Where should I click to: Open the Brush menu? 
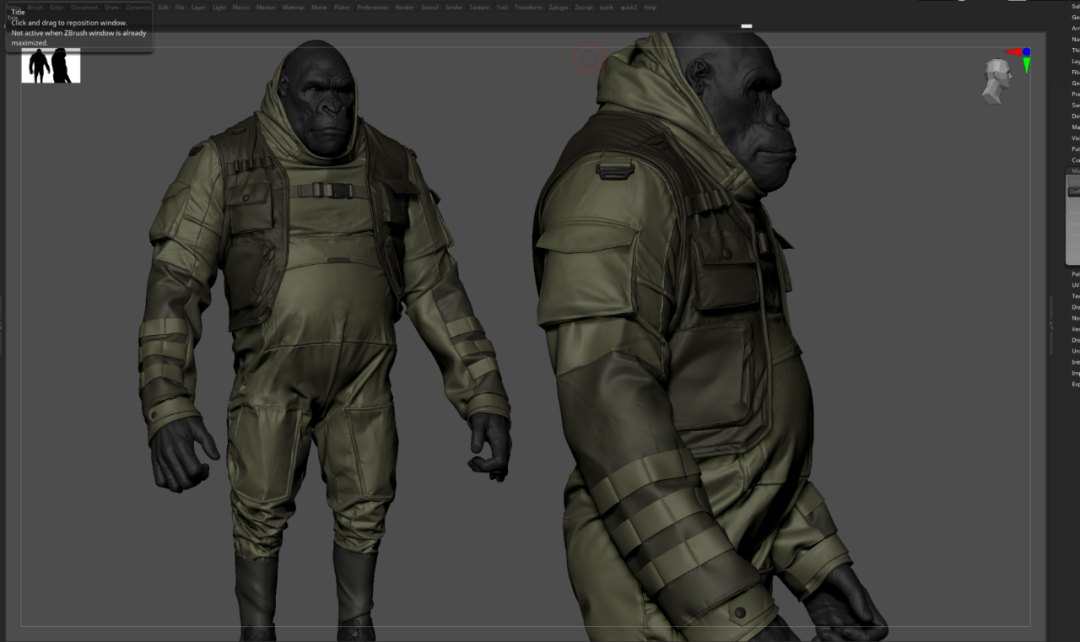point(35,8)
